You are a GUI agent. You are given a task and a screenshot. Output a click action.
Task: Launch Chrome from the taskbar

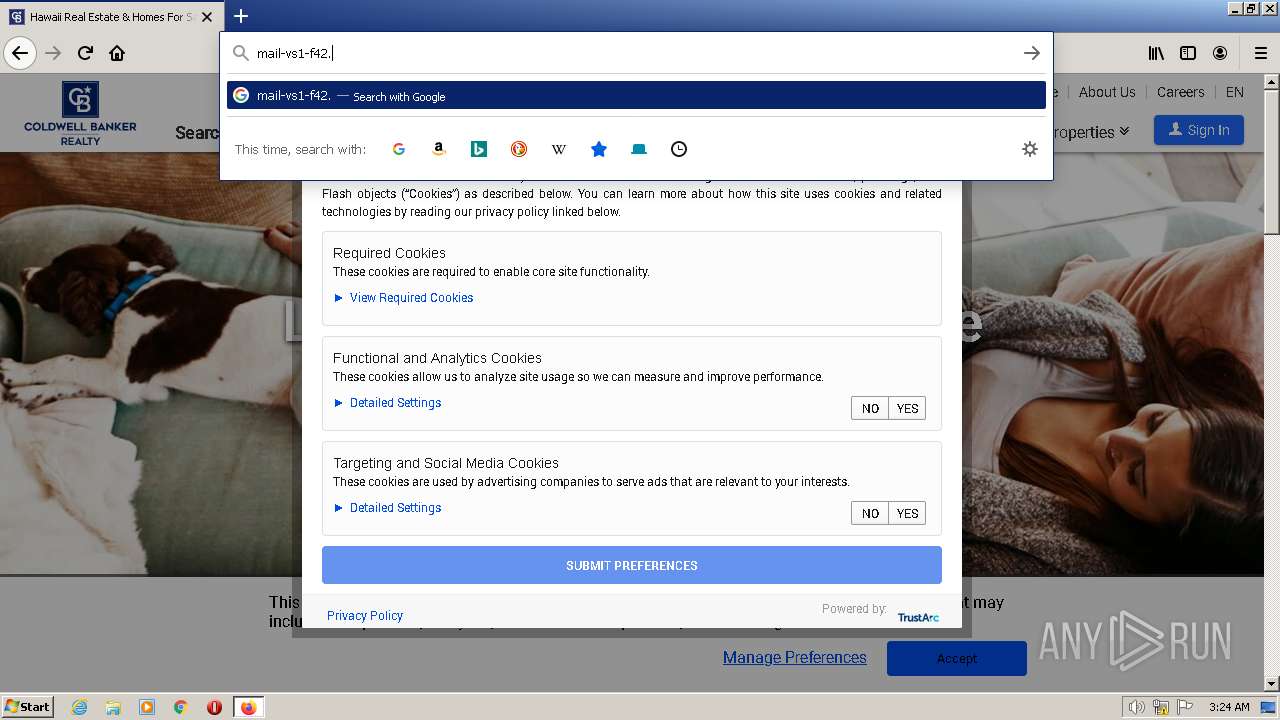181,707
